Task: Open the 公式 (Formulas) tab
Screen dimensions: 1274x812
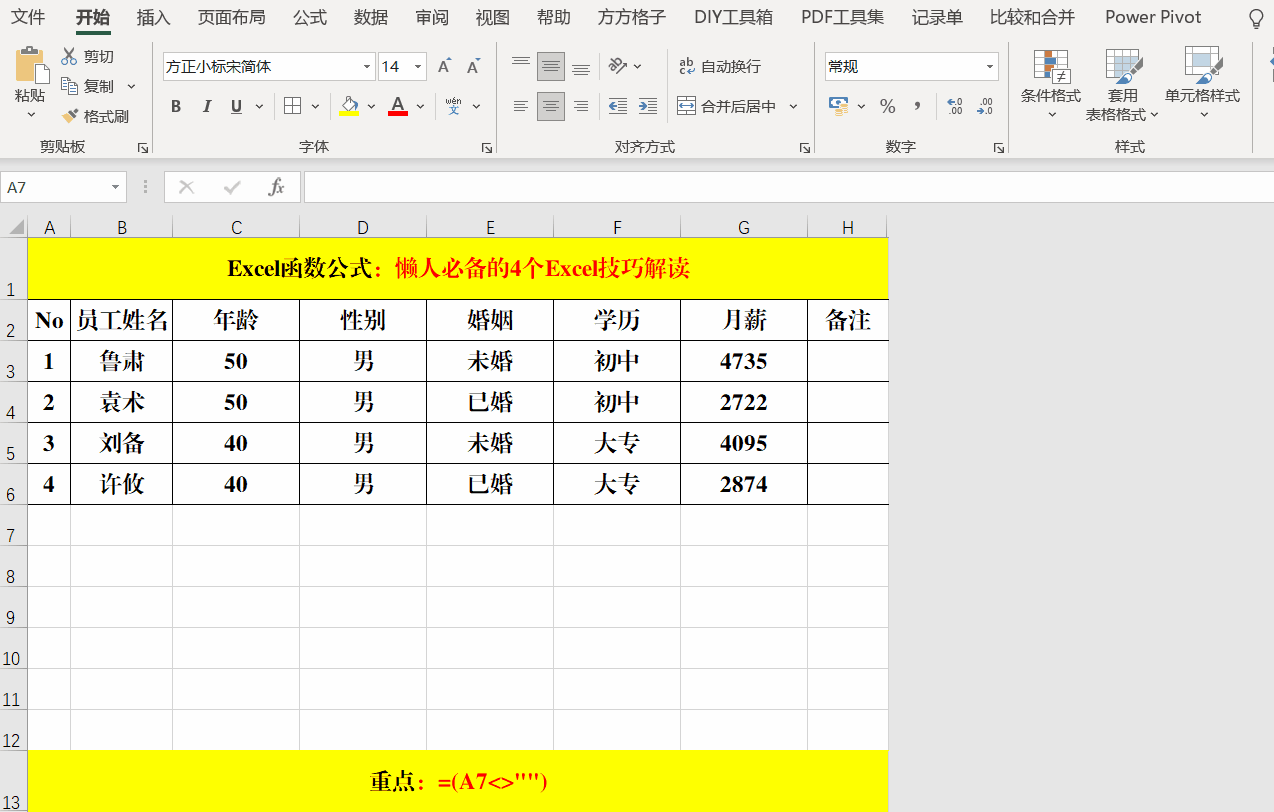Action: (310, 17)
